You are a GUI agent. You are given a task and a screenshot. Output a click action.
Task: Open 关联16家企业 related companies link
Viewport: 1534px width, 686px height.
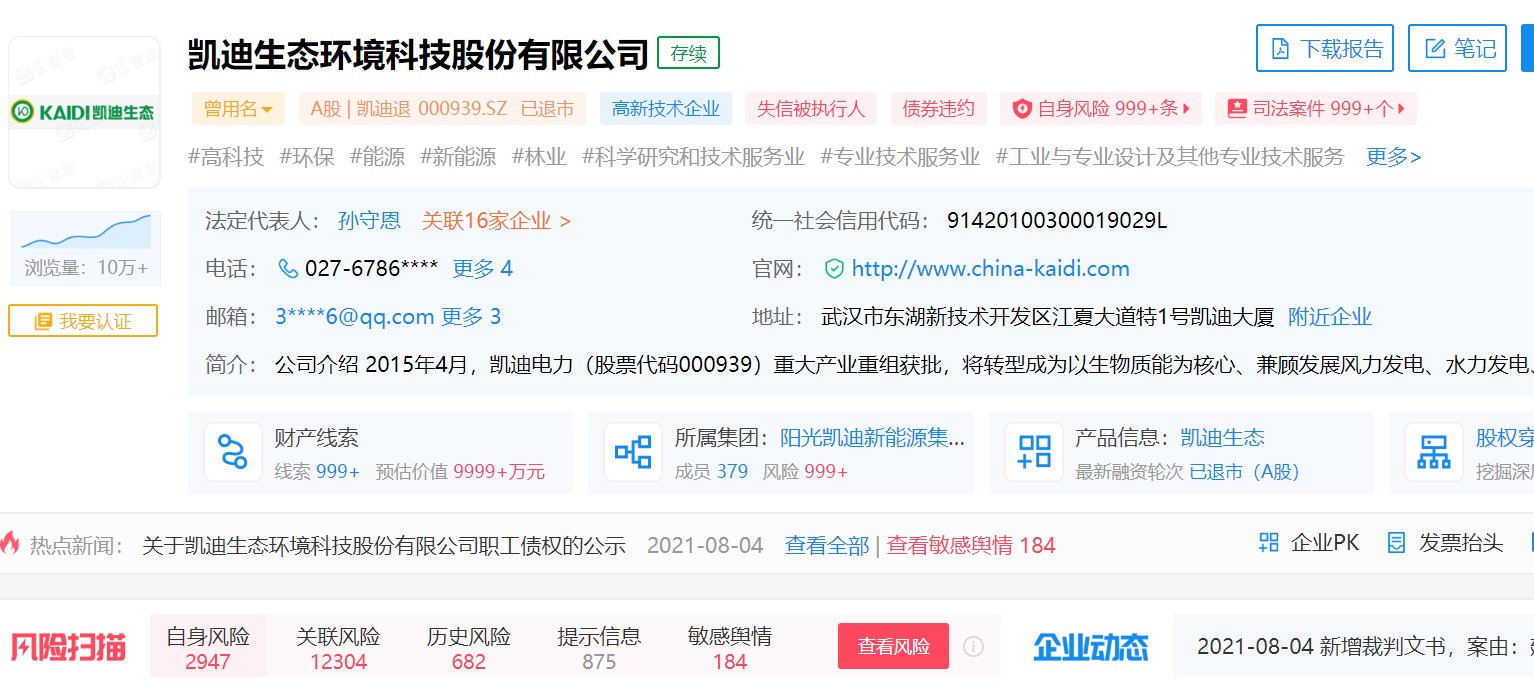tap(495, 220)
